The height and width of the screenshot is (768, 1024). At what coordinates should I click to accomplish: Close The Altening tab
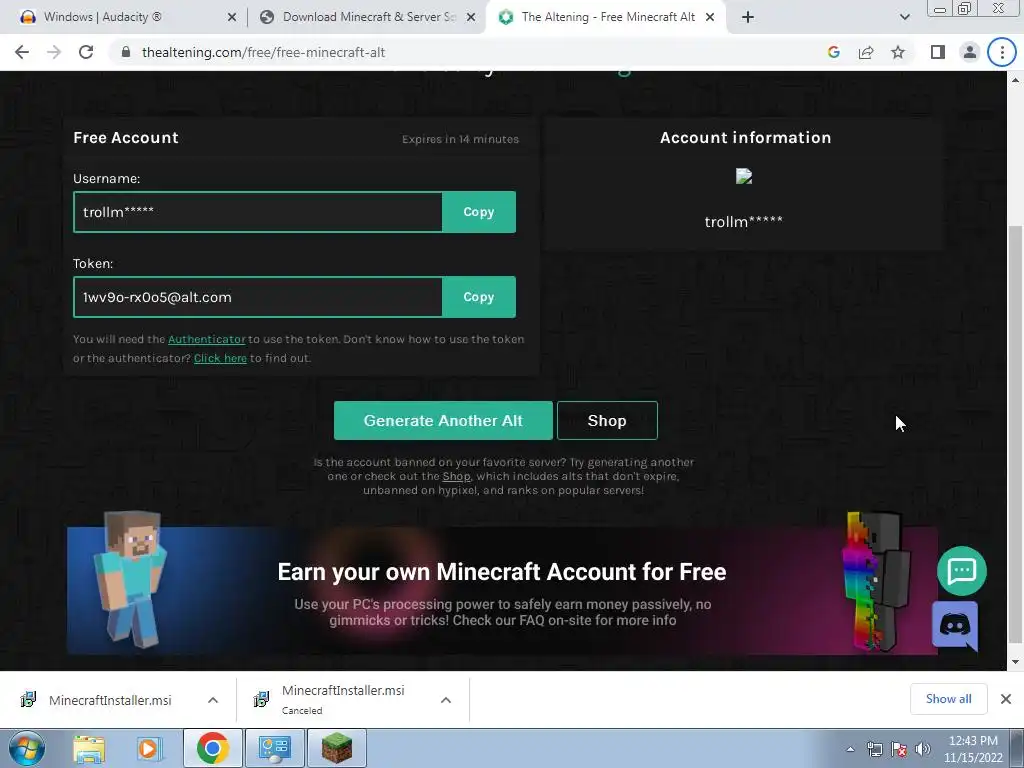click(x=710, y=18)
